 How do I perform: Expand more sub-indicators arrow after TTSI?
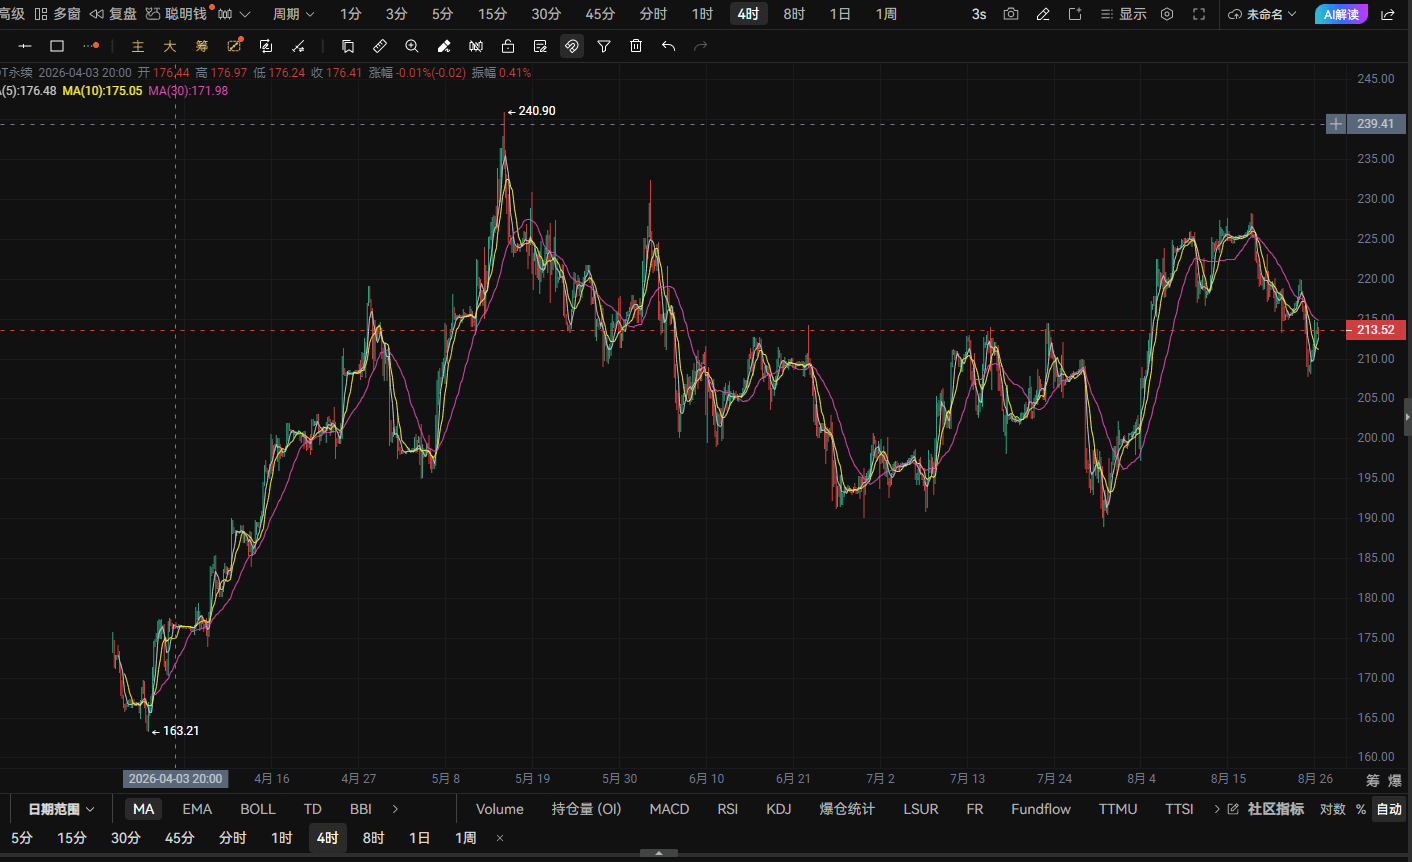pos(1217,809)
